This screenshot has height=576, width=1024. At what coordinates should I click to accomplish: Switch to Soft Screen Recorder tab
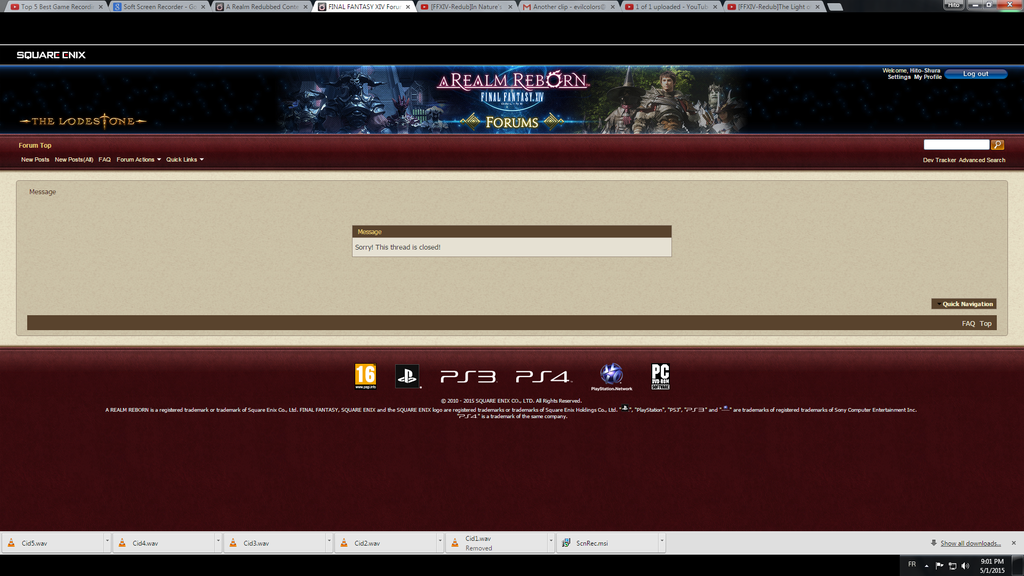click(x=159, y=7)
